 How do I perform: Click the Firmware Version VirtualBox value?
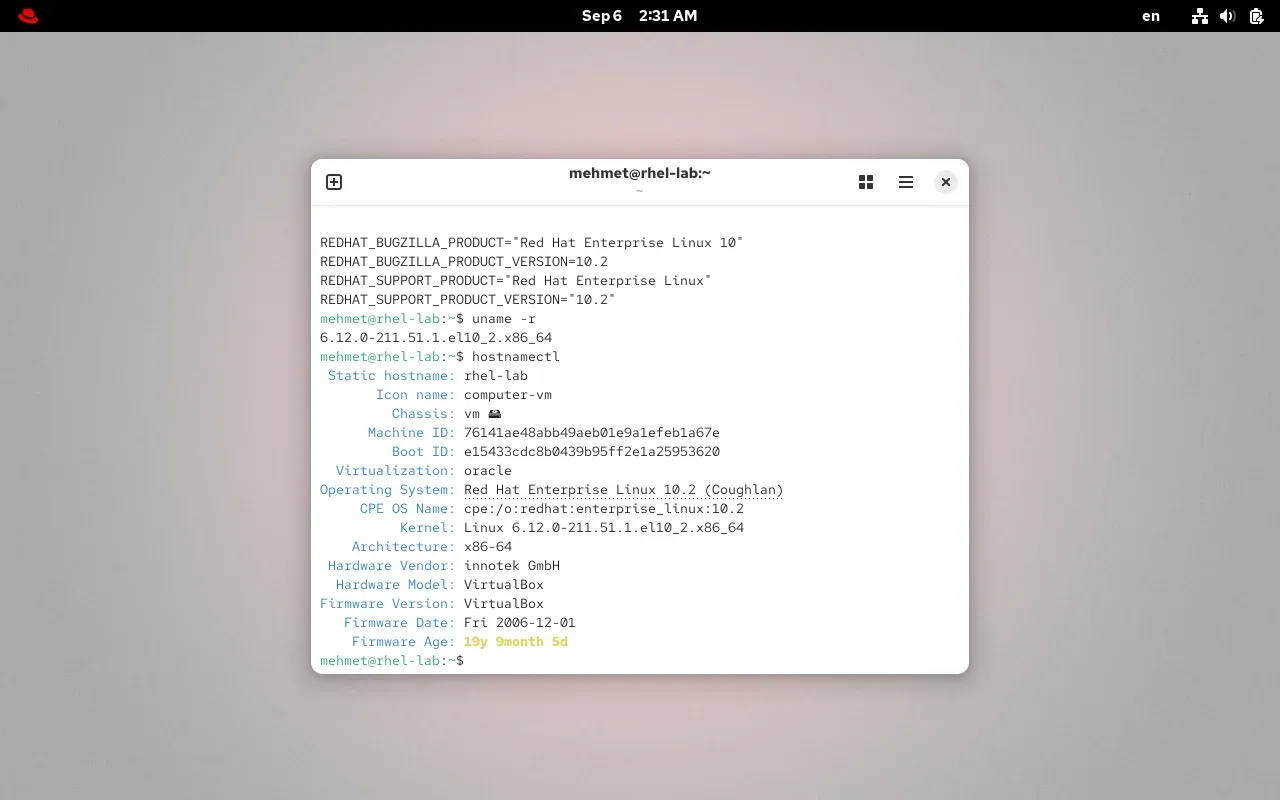pos(504,604)
